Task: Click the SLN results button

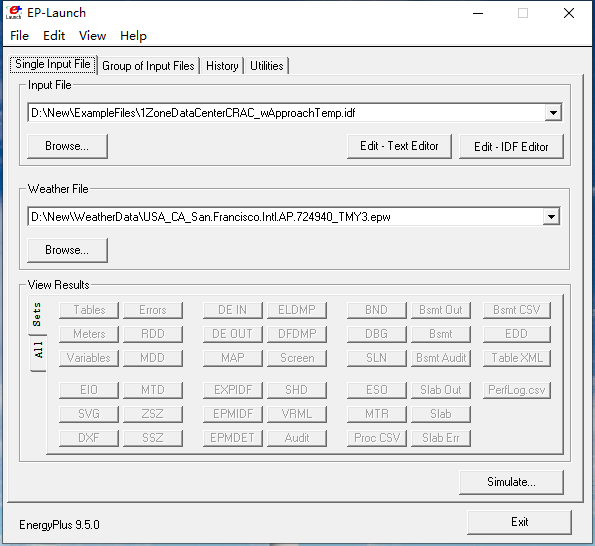Action: point(376,358)
